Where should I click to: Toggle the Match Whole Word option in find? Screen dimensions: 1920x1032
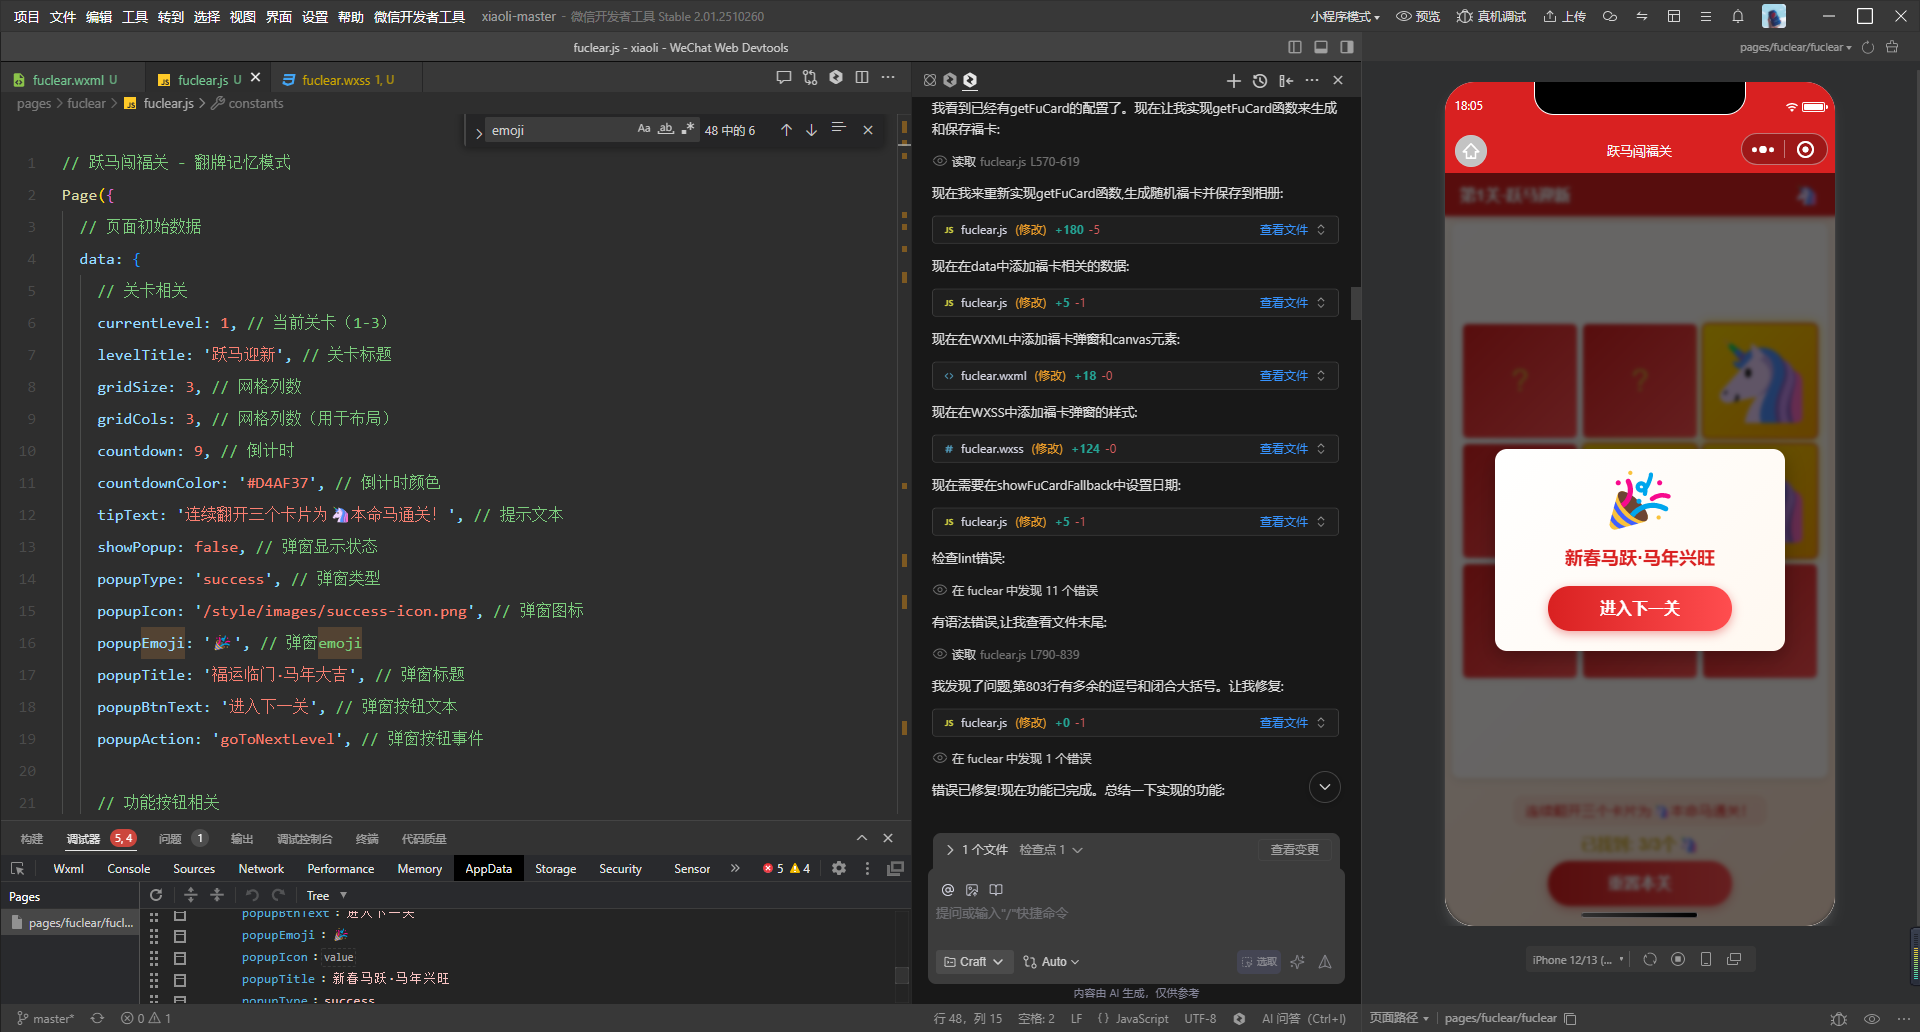[666, 129]
